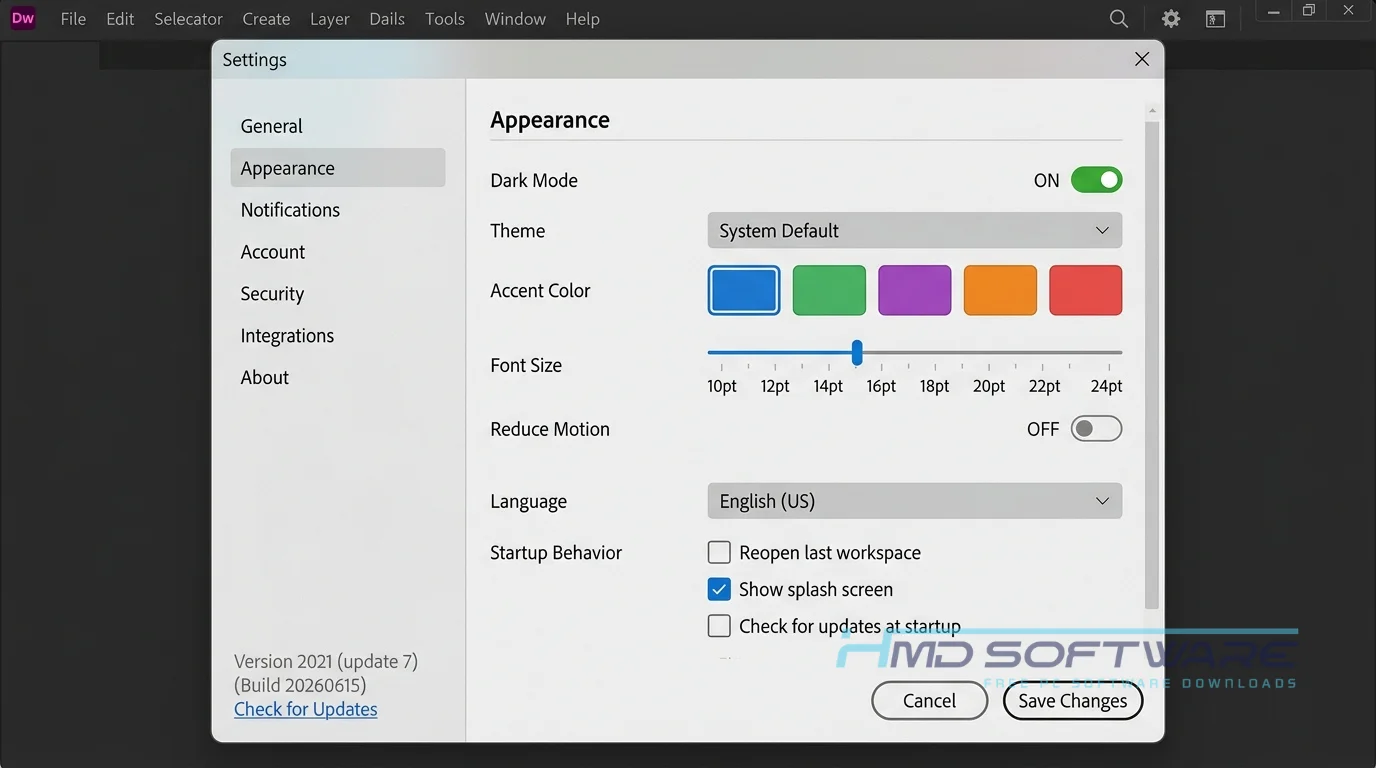Open the Account settings section
This screenshot has height=768, width=1376.
point(337,252)
